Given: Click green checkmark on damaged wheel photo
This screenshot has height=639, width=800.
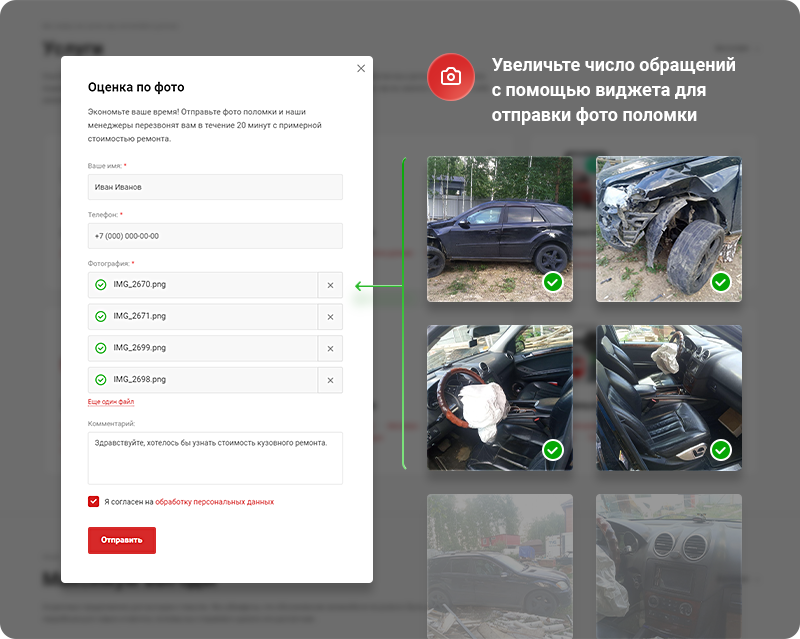Looking at the screenshot, I should (x=721, y=282).
